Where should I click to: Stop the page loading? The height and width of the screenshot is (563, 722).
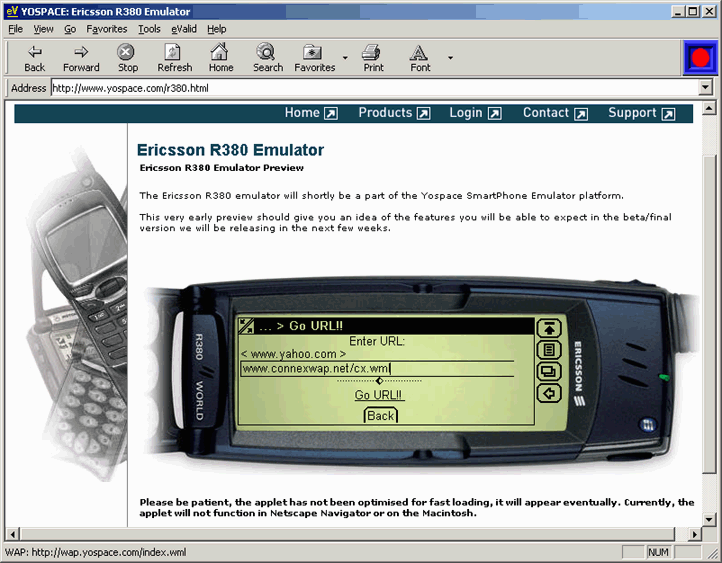127,58
